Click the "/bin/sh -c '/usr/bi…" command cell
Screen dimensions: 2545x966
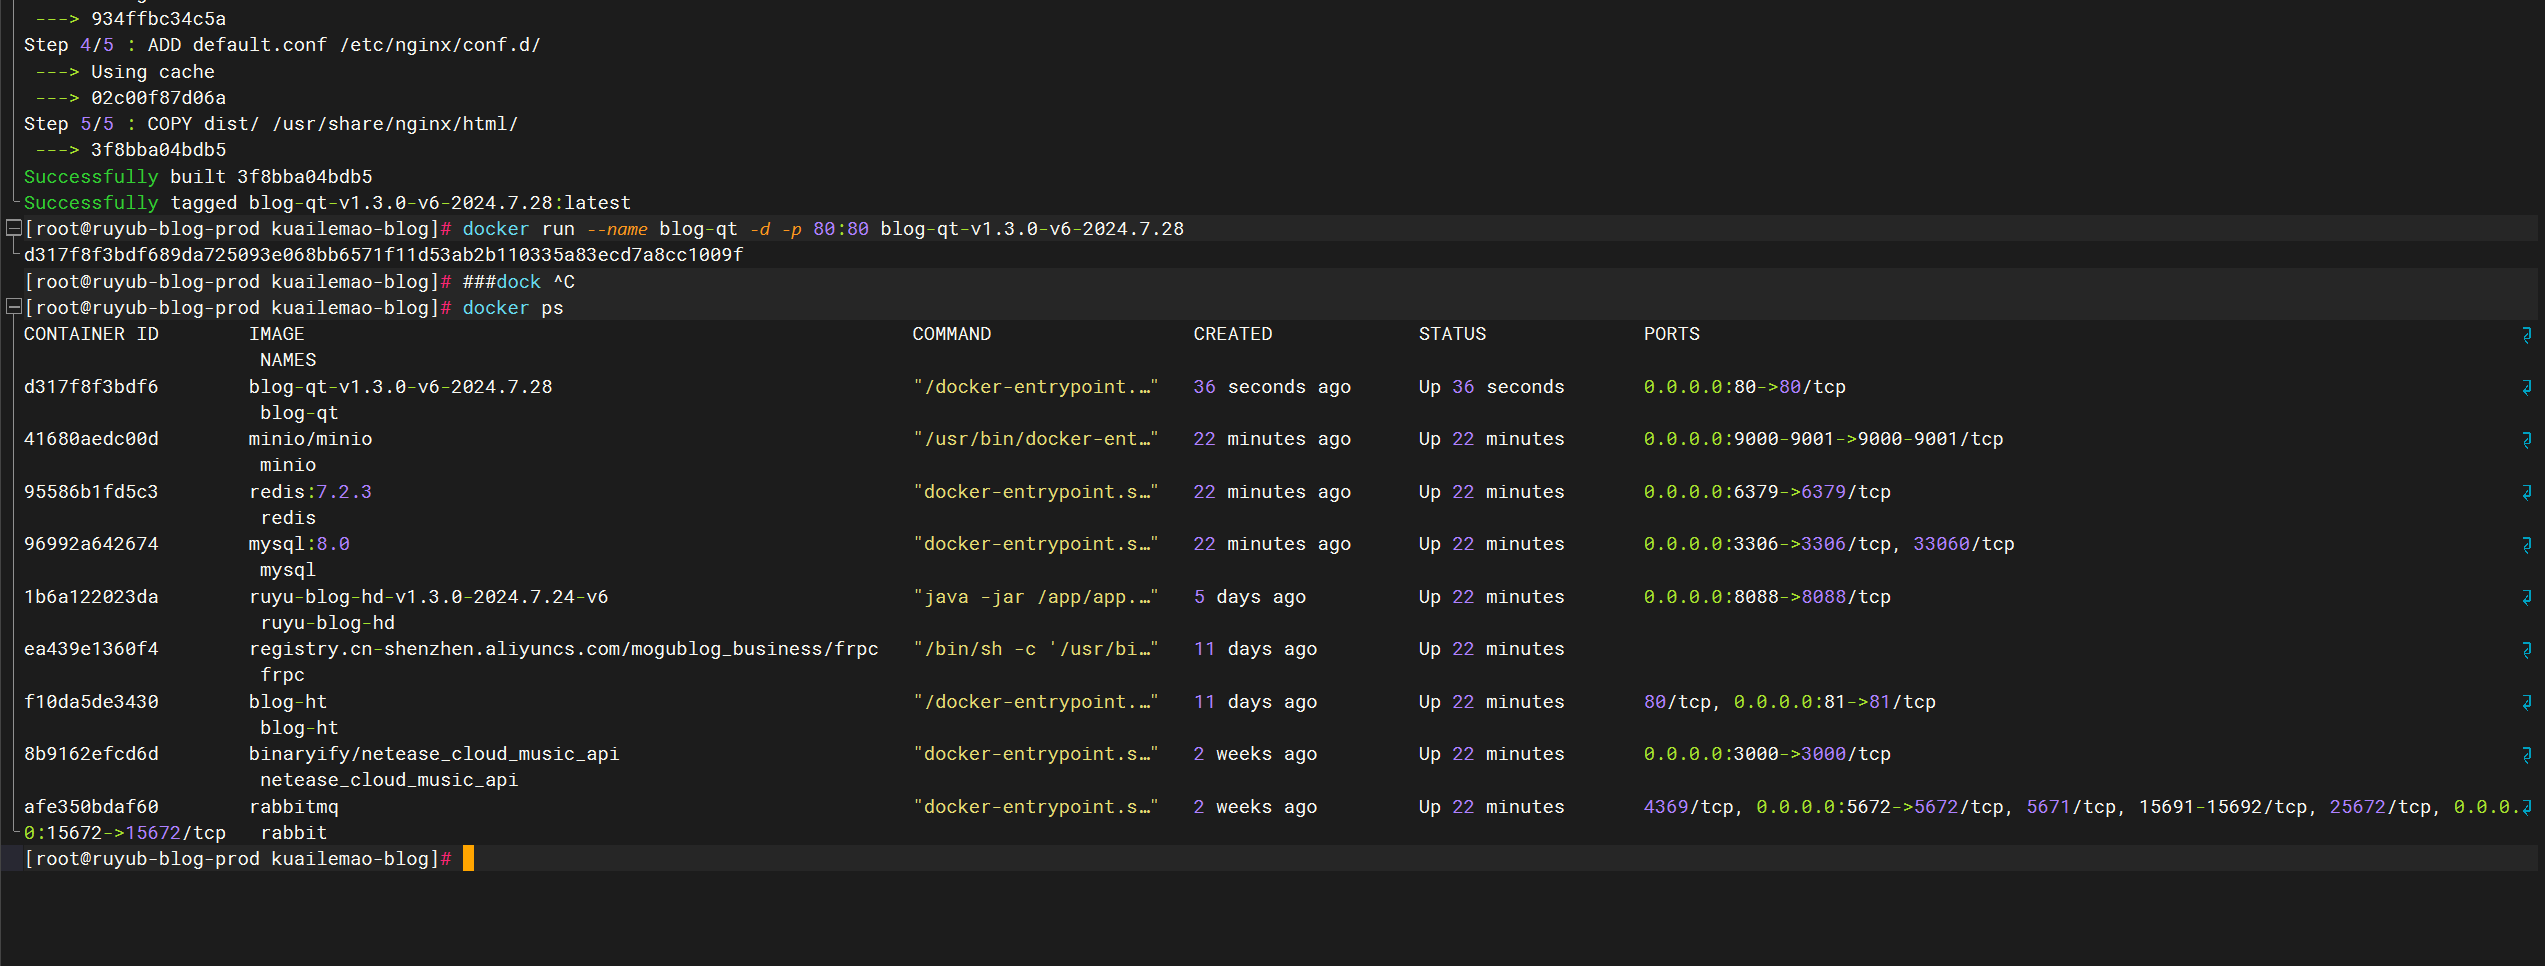1035,649
